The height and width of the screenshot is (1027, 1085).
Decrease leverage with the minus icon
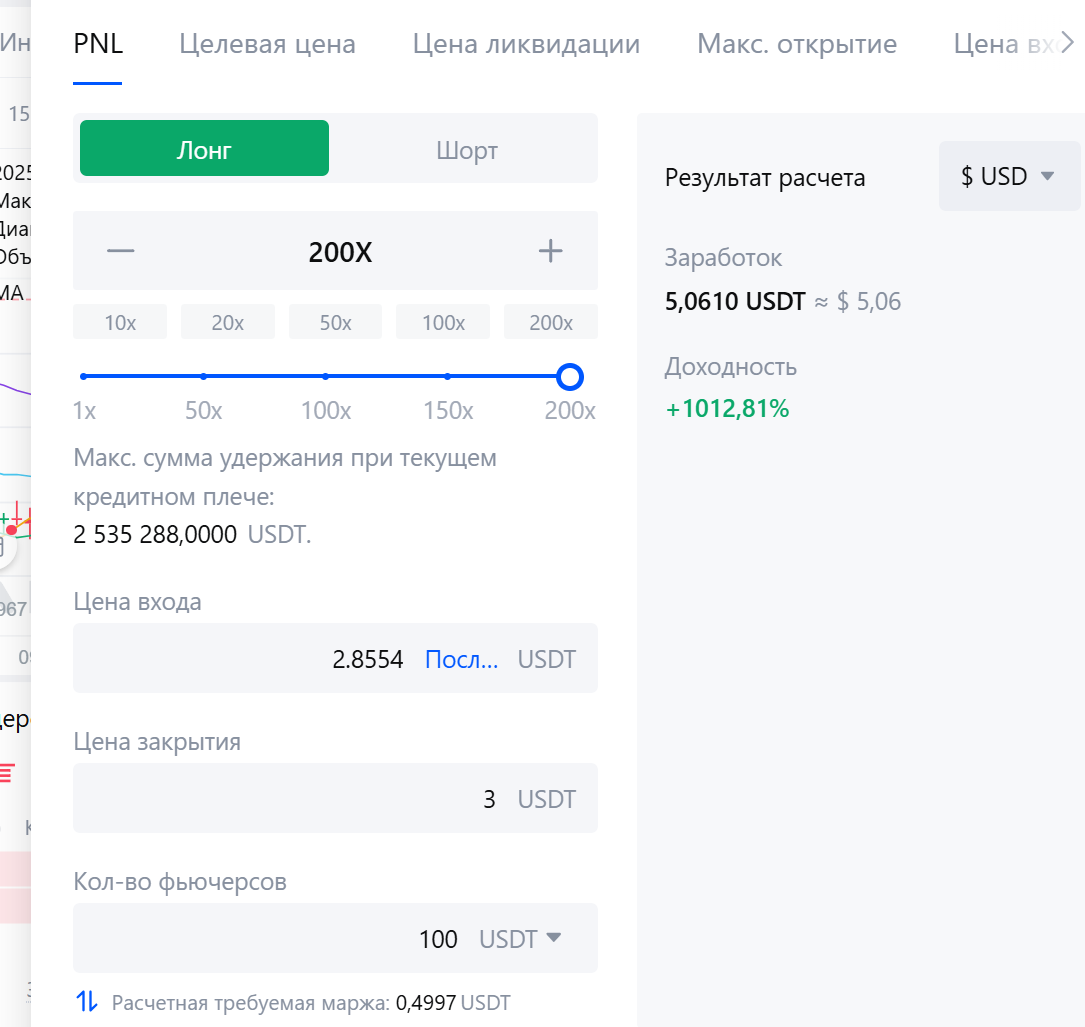[x=121, y=251]
